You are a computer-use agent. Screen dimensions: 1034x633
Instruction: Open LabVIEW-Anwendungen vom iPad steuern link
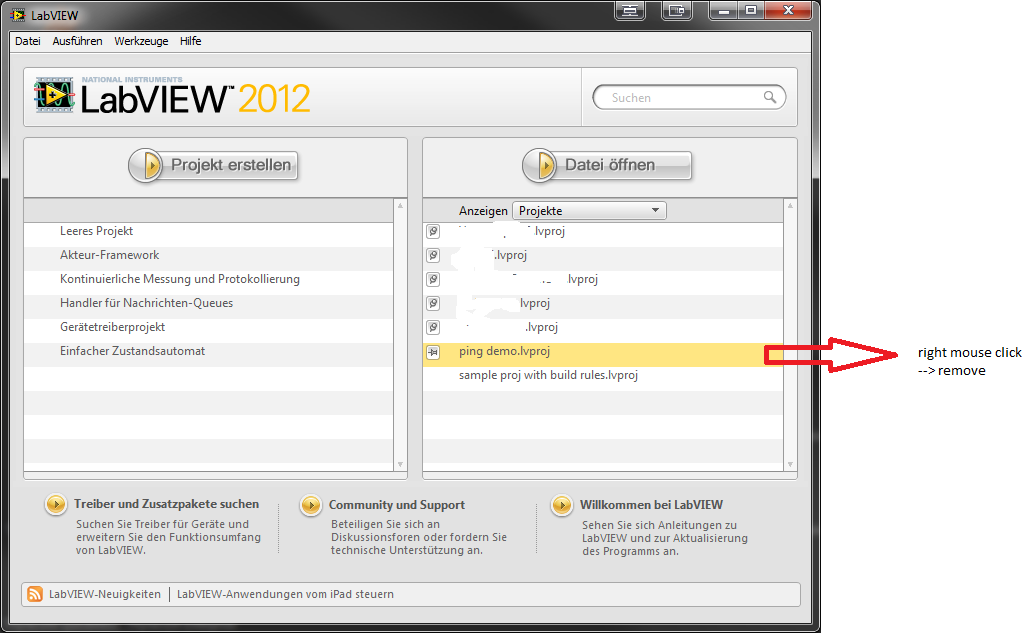[x=285, y=594]
